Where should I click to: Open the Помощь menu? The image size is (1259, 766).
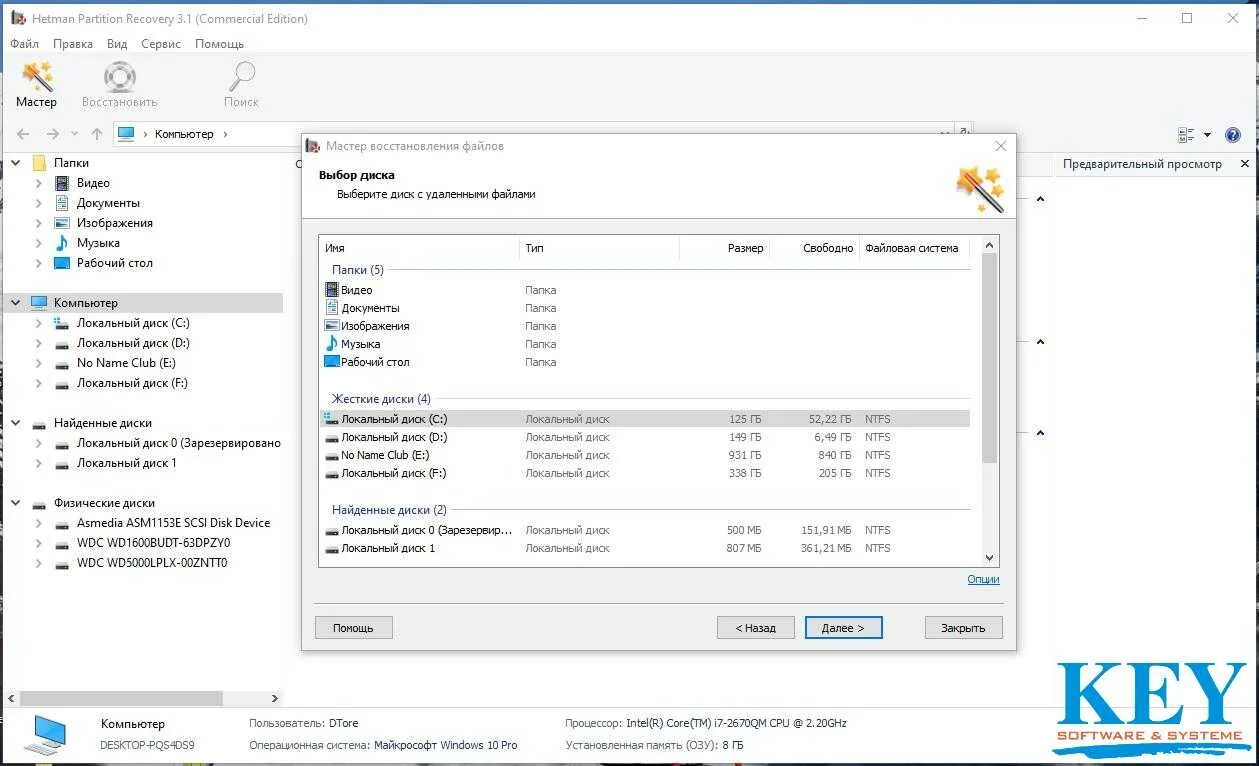click(219, 44)
